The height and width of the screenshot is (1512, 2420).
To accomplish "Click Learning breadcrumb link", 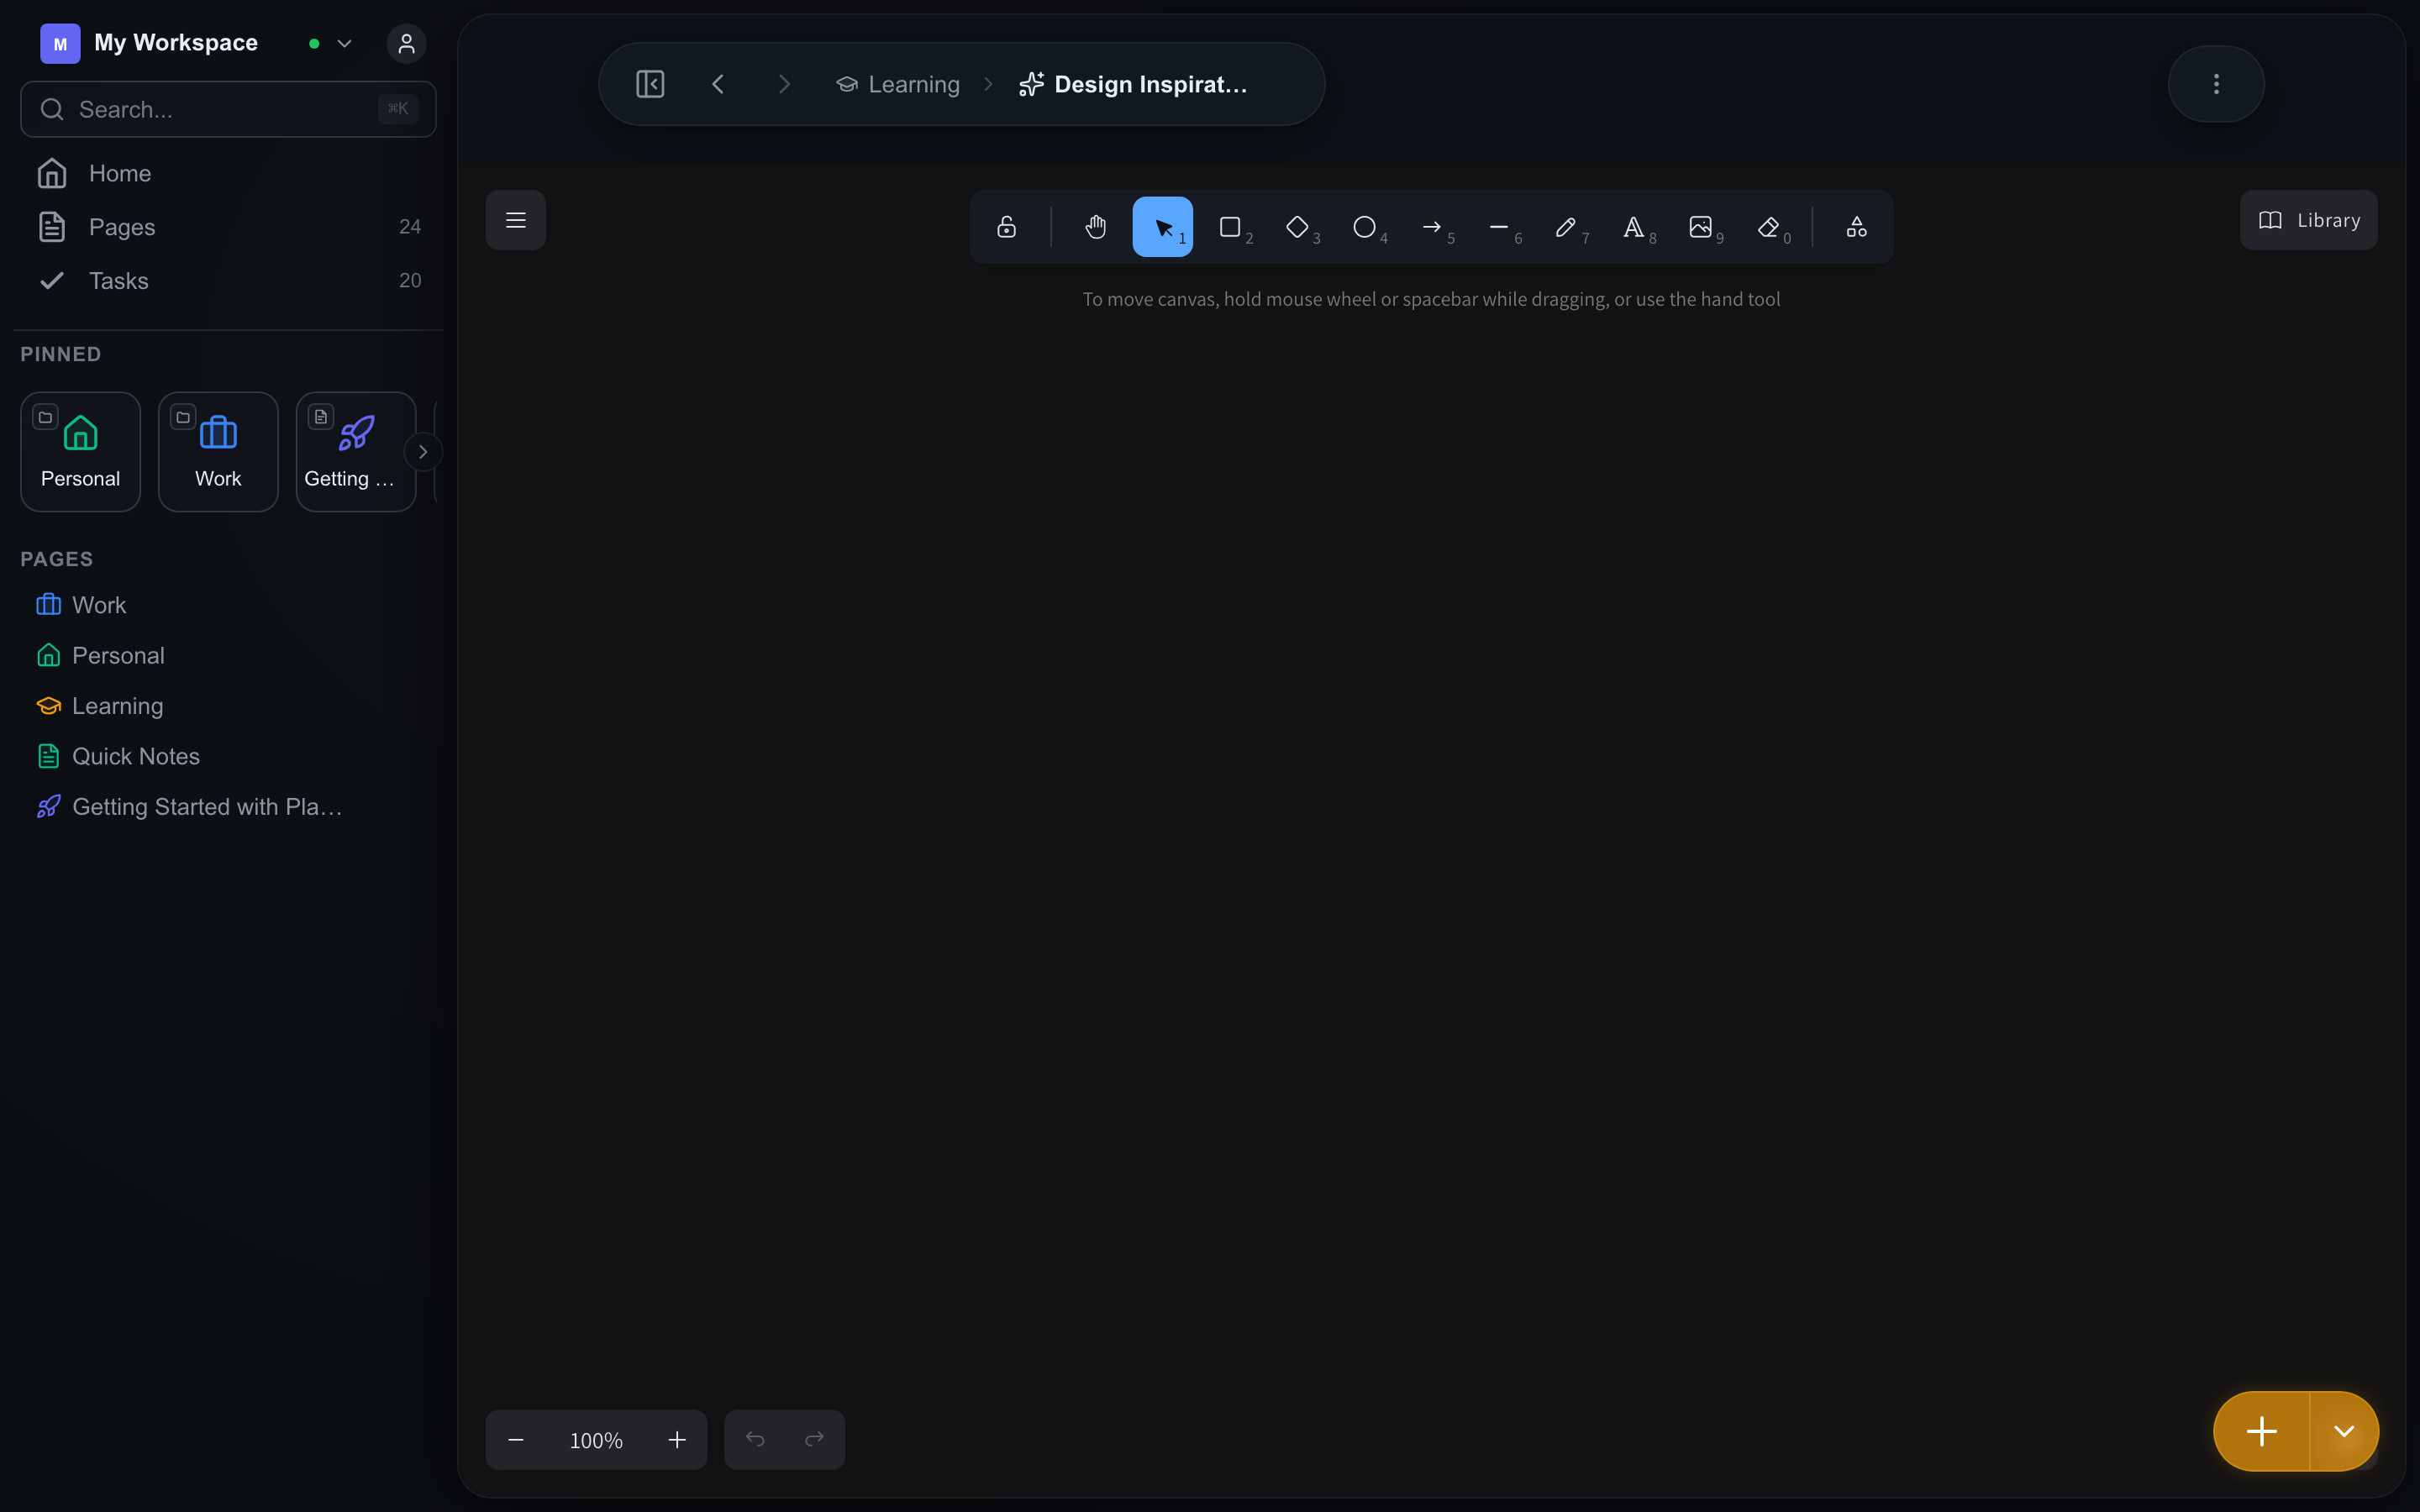I will pyautogui.click(x=912, y=85).
